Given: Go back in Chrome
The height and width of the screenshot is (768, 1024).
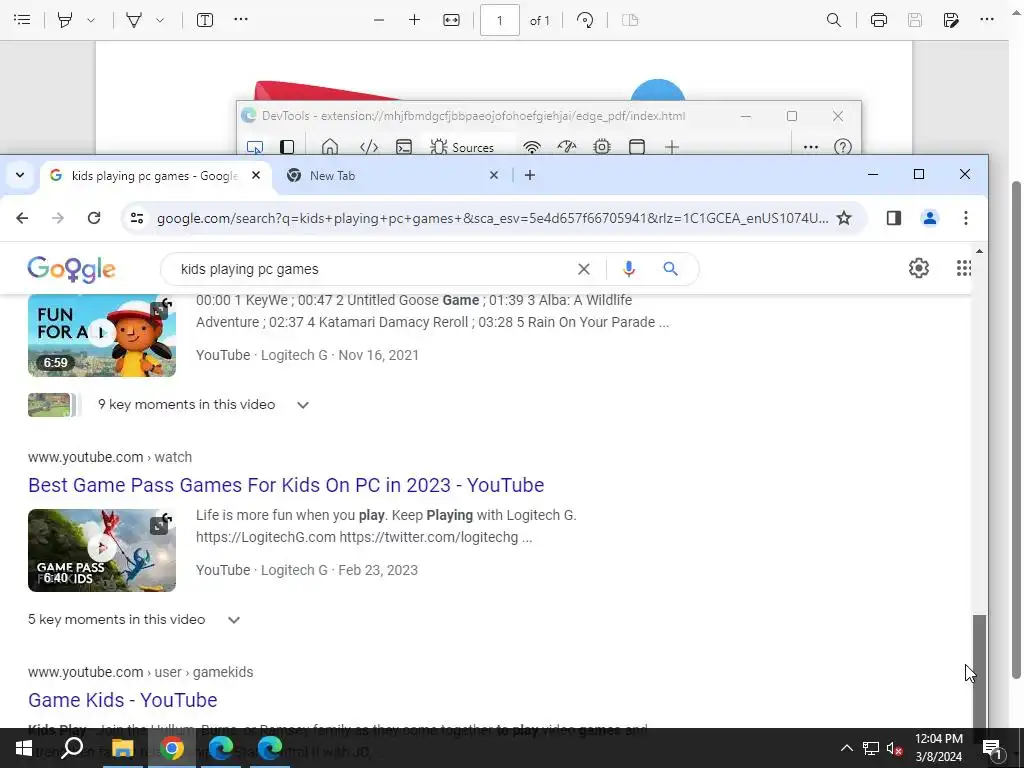Looking at the screenshot, I should click(x=22, y=218).
